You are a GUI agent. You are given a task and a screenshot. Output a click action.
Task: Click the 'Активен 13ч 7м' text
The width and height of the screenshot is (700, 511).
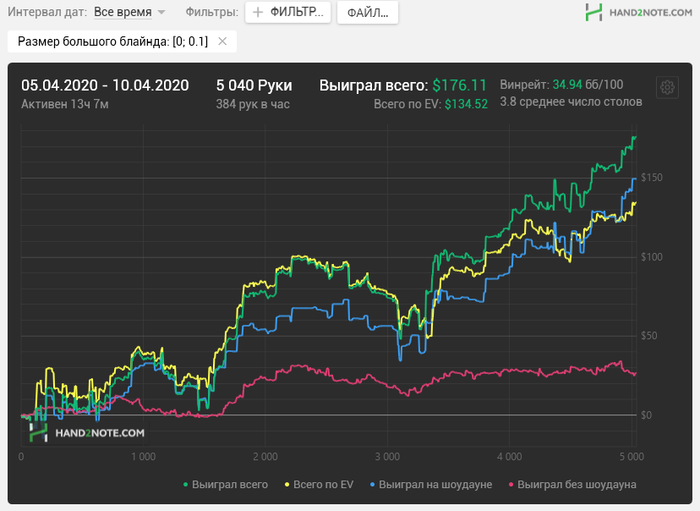[x=65, y=104]
